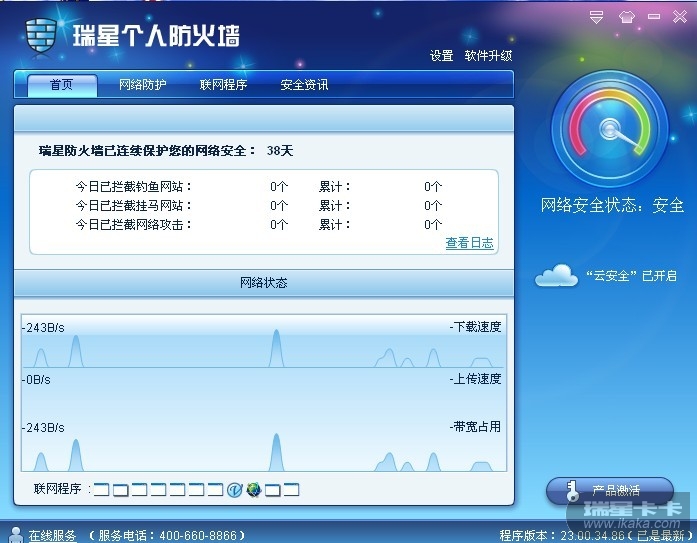Click the 网络安全状态: 安全 text

[612, 205]
